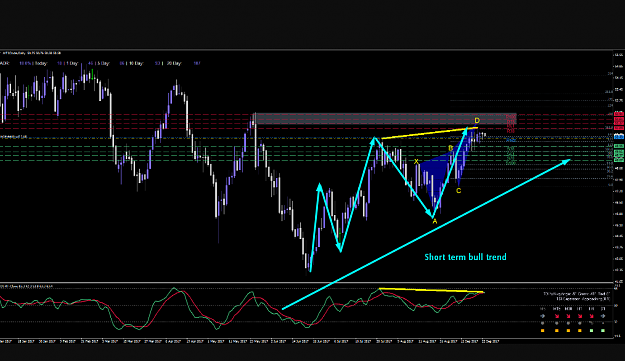625x361 pixels.
Task: Click the D1 sideways trend arrow in dashboard
Action: pos(603,316)
